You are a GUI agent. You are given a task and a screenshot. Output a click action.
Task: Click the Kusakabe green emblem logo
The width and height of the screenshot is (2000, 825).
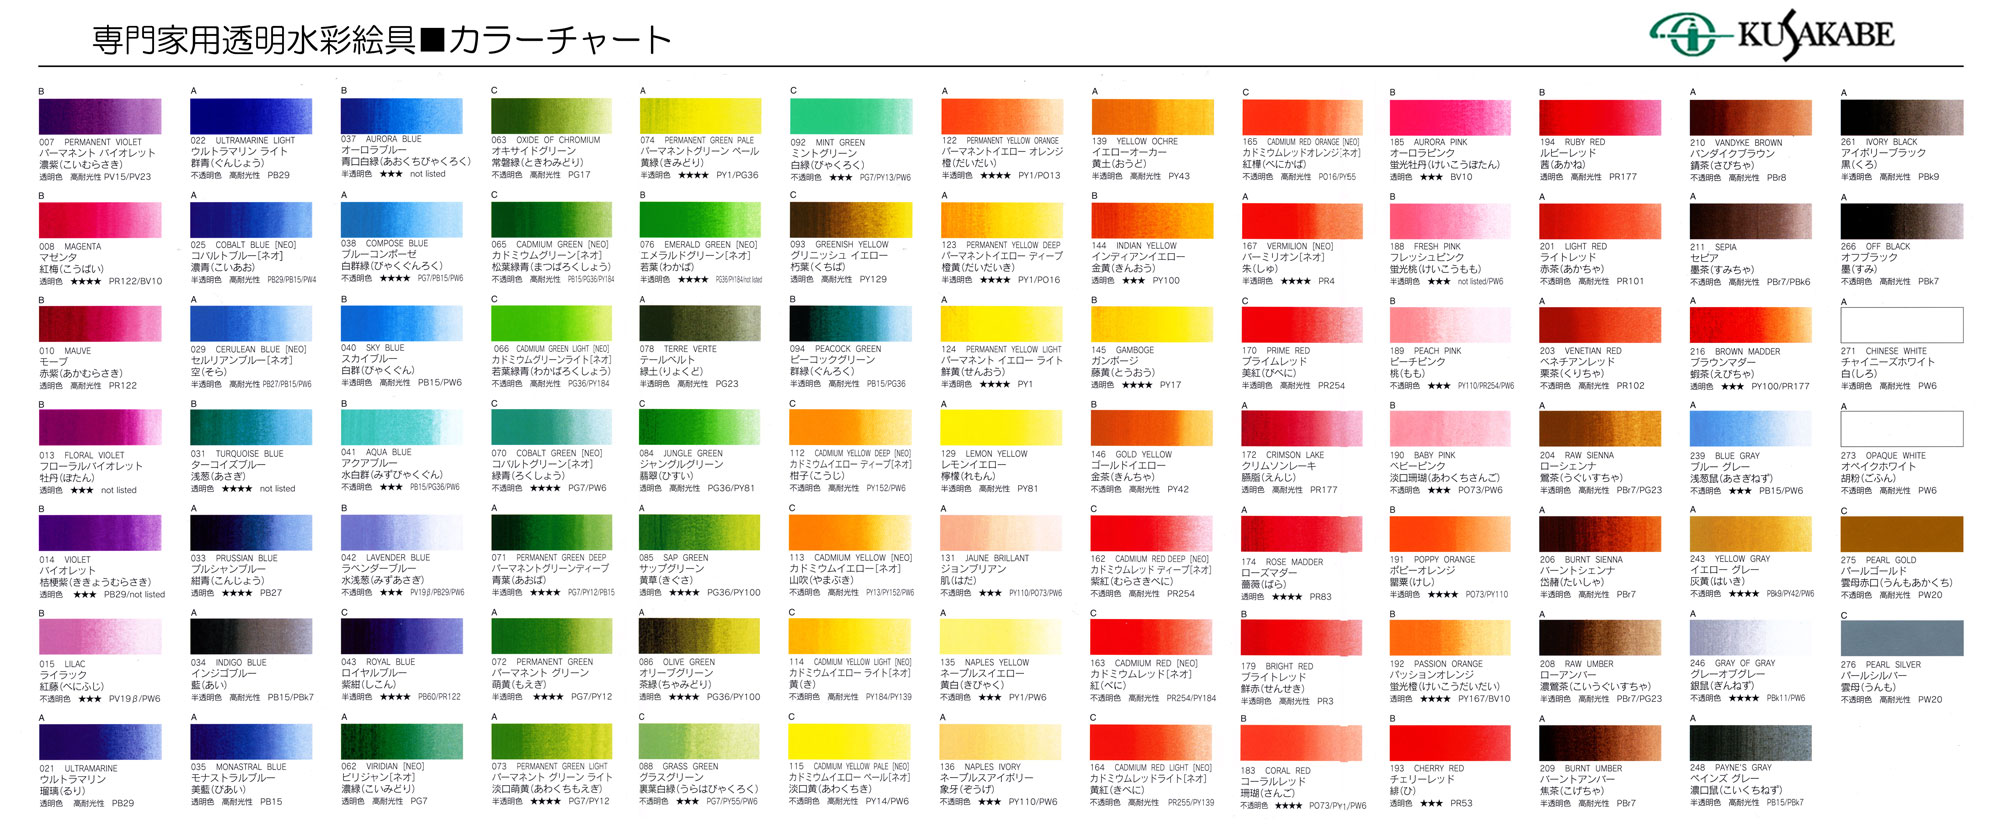(x=1690, y=36)
